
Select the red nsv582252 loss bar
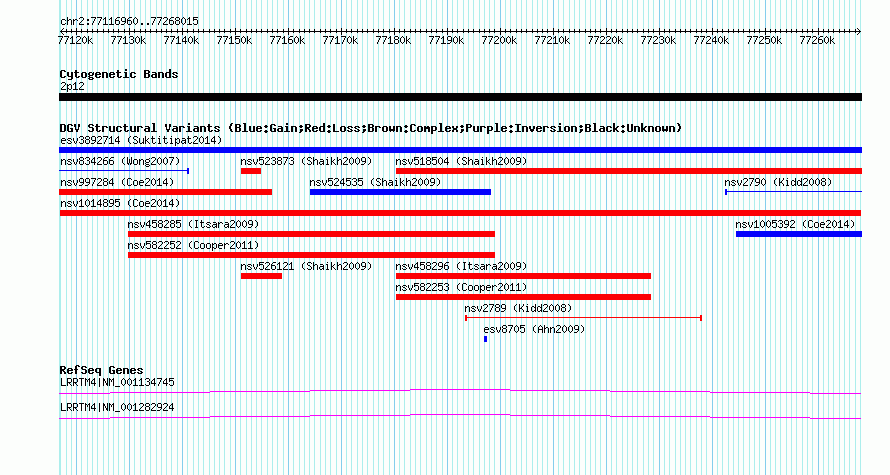point(311,255)
